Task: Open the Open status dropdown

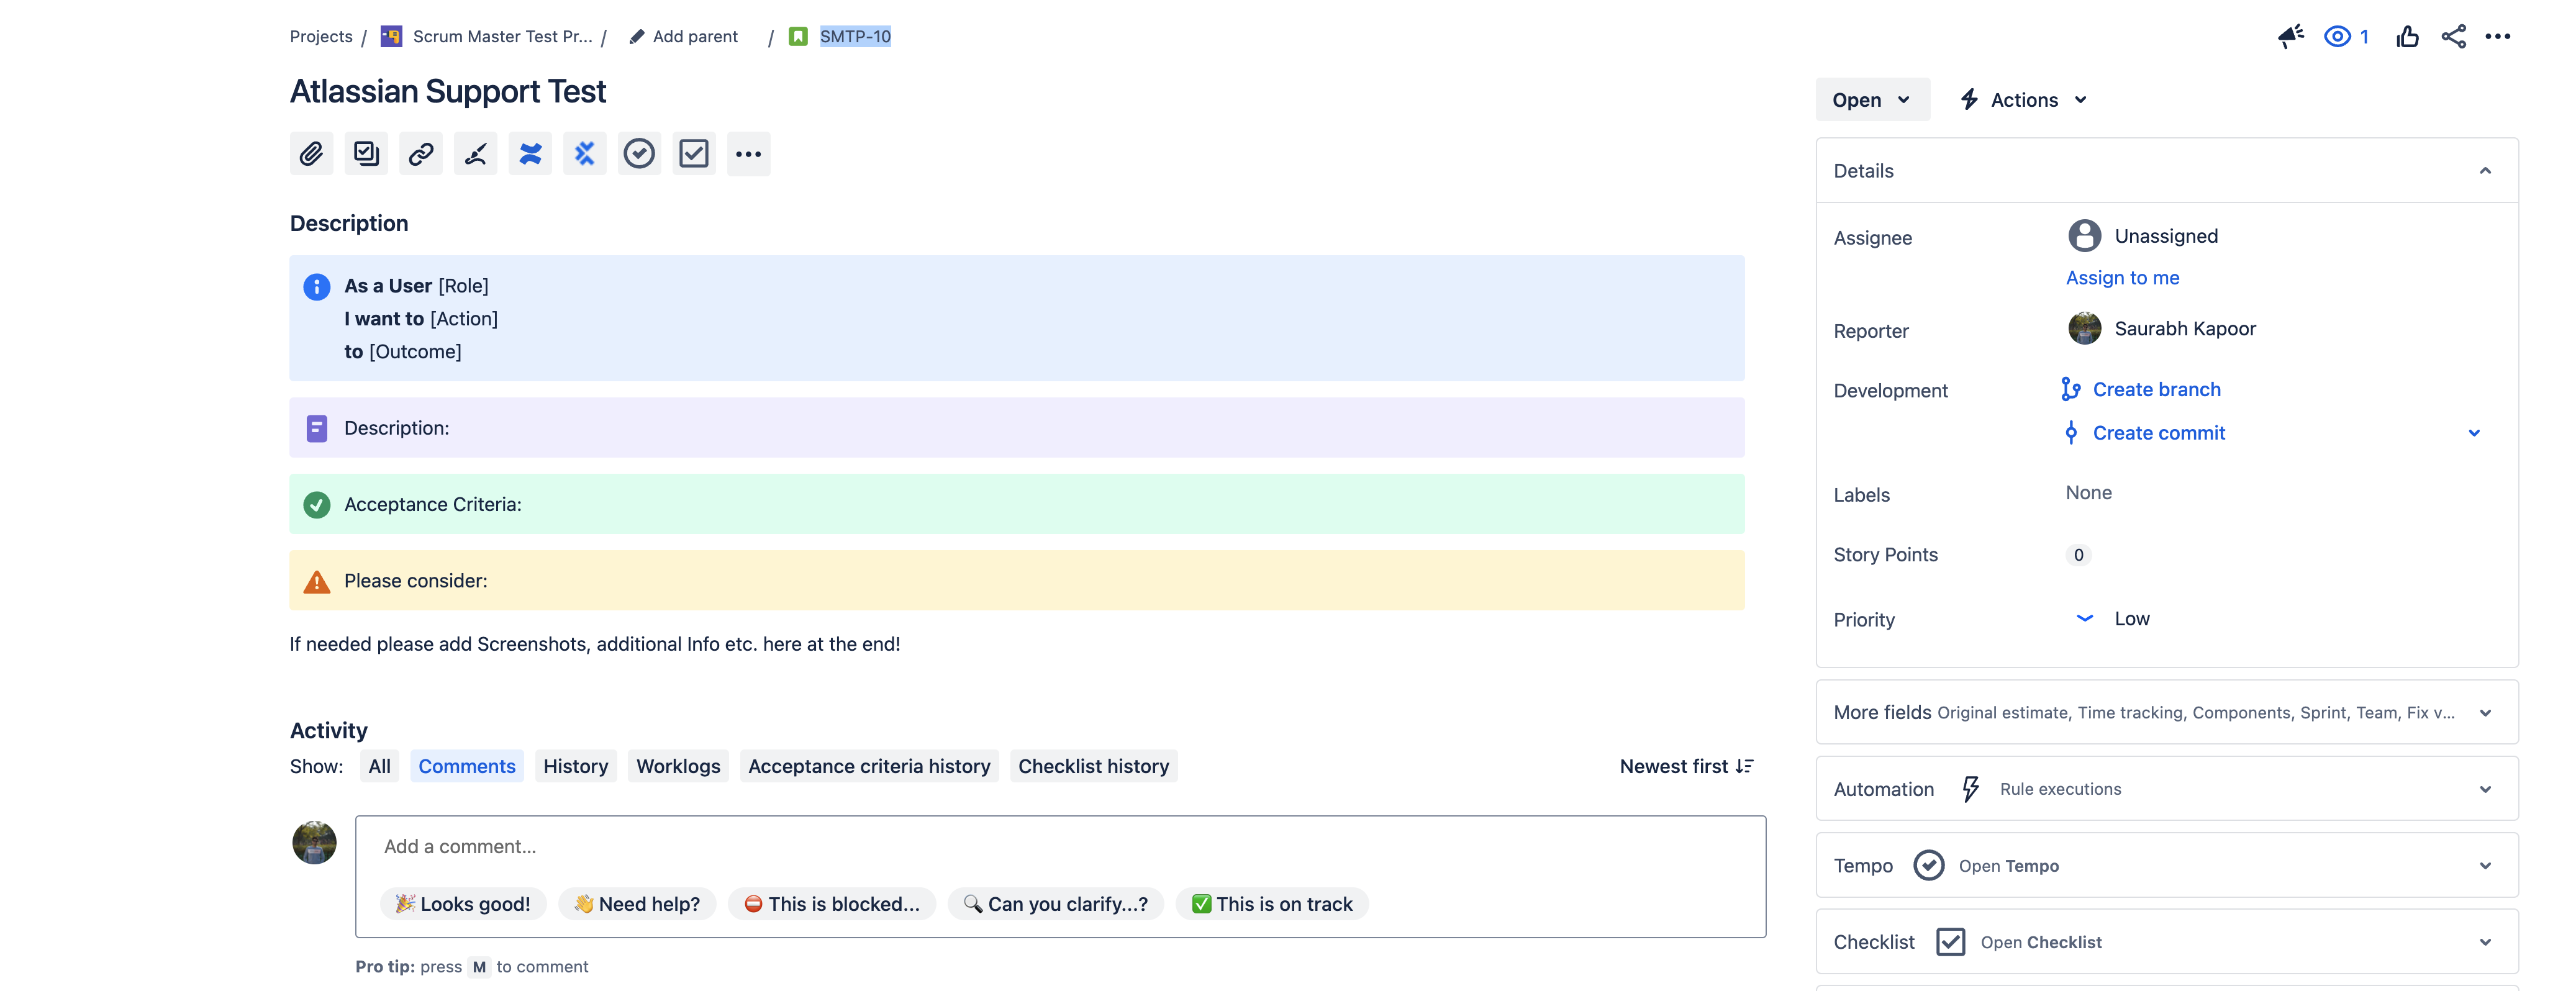Action: pyautogui.click(x=1871, y=100)
